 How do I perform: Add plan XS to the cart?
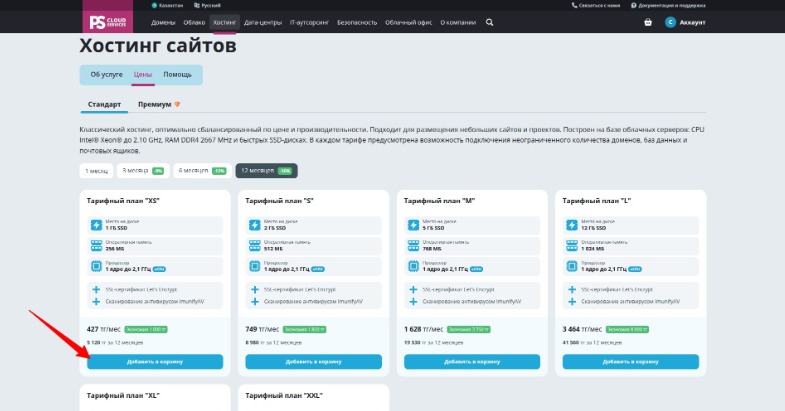[155, 361]
